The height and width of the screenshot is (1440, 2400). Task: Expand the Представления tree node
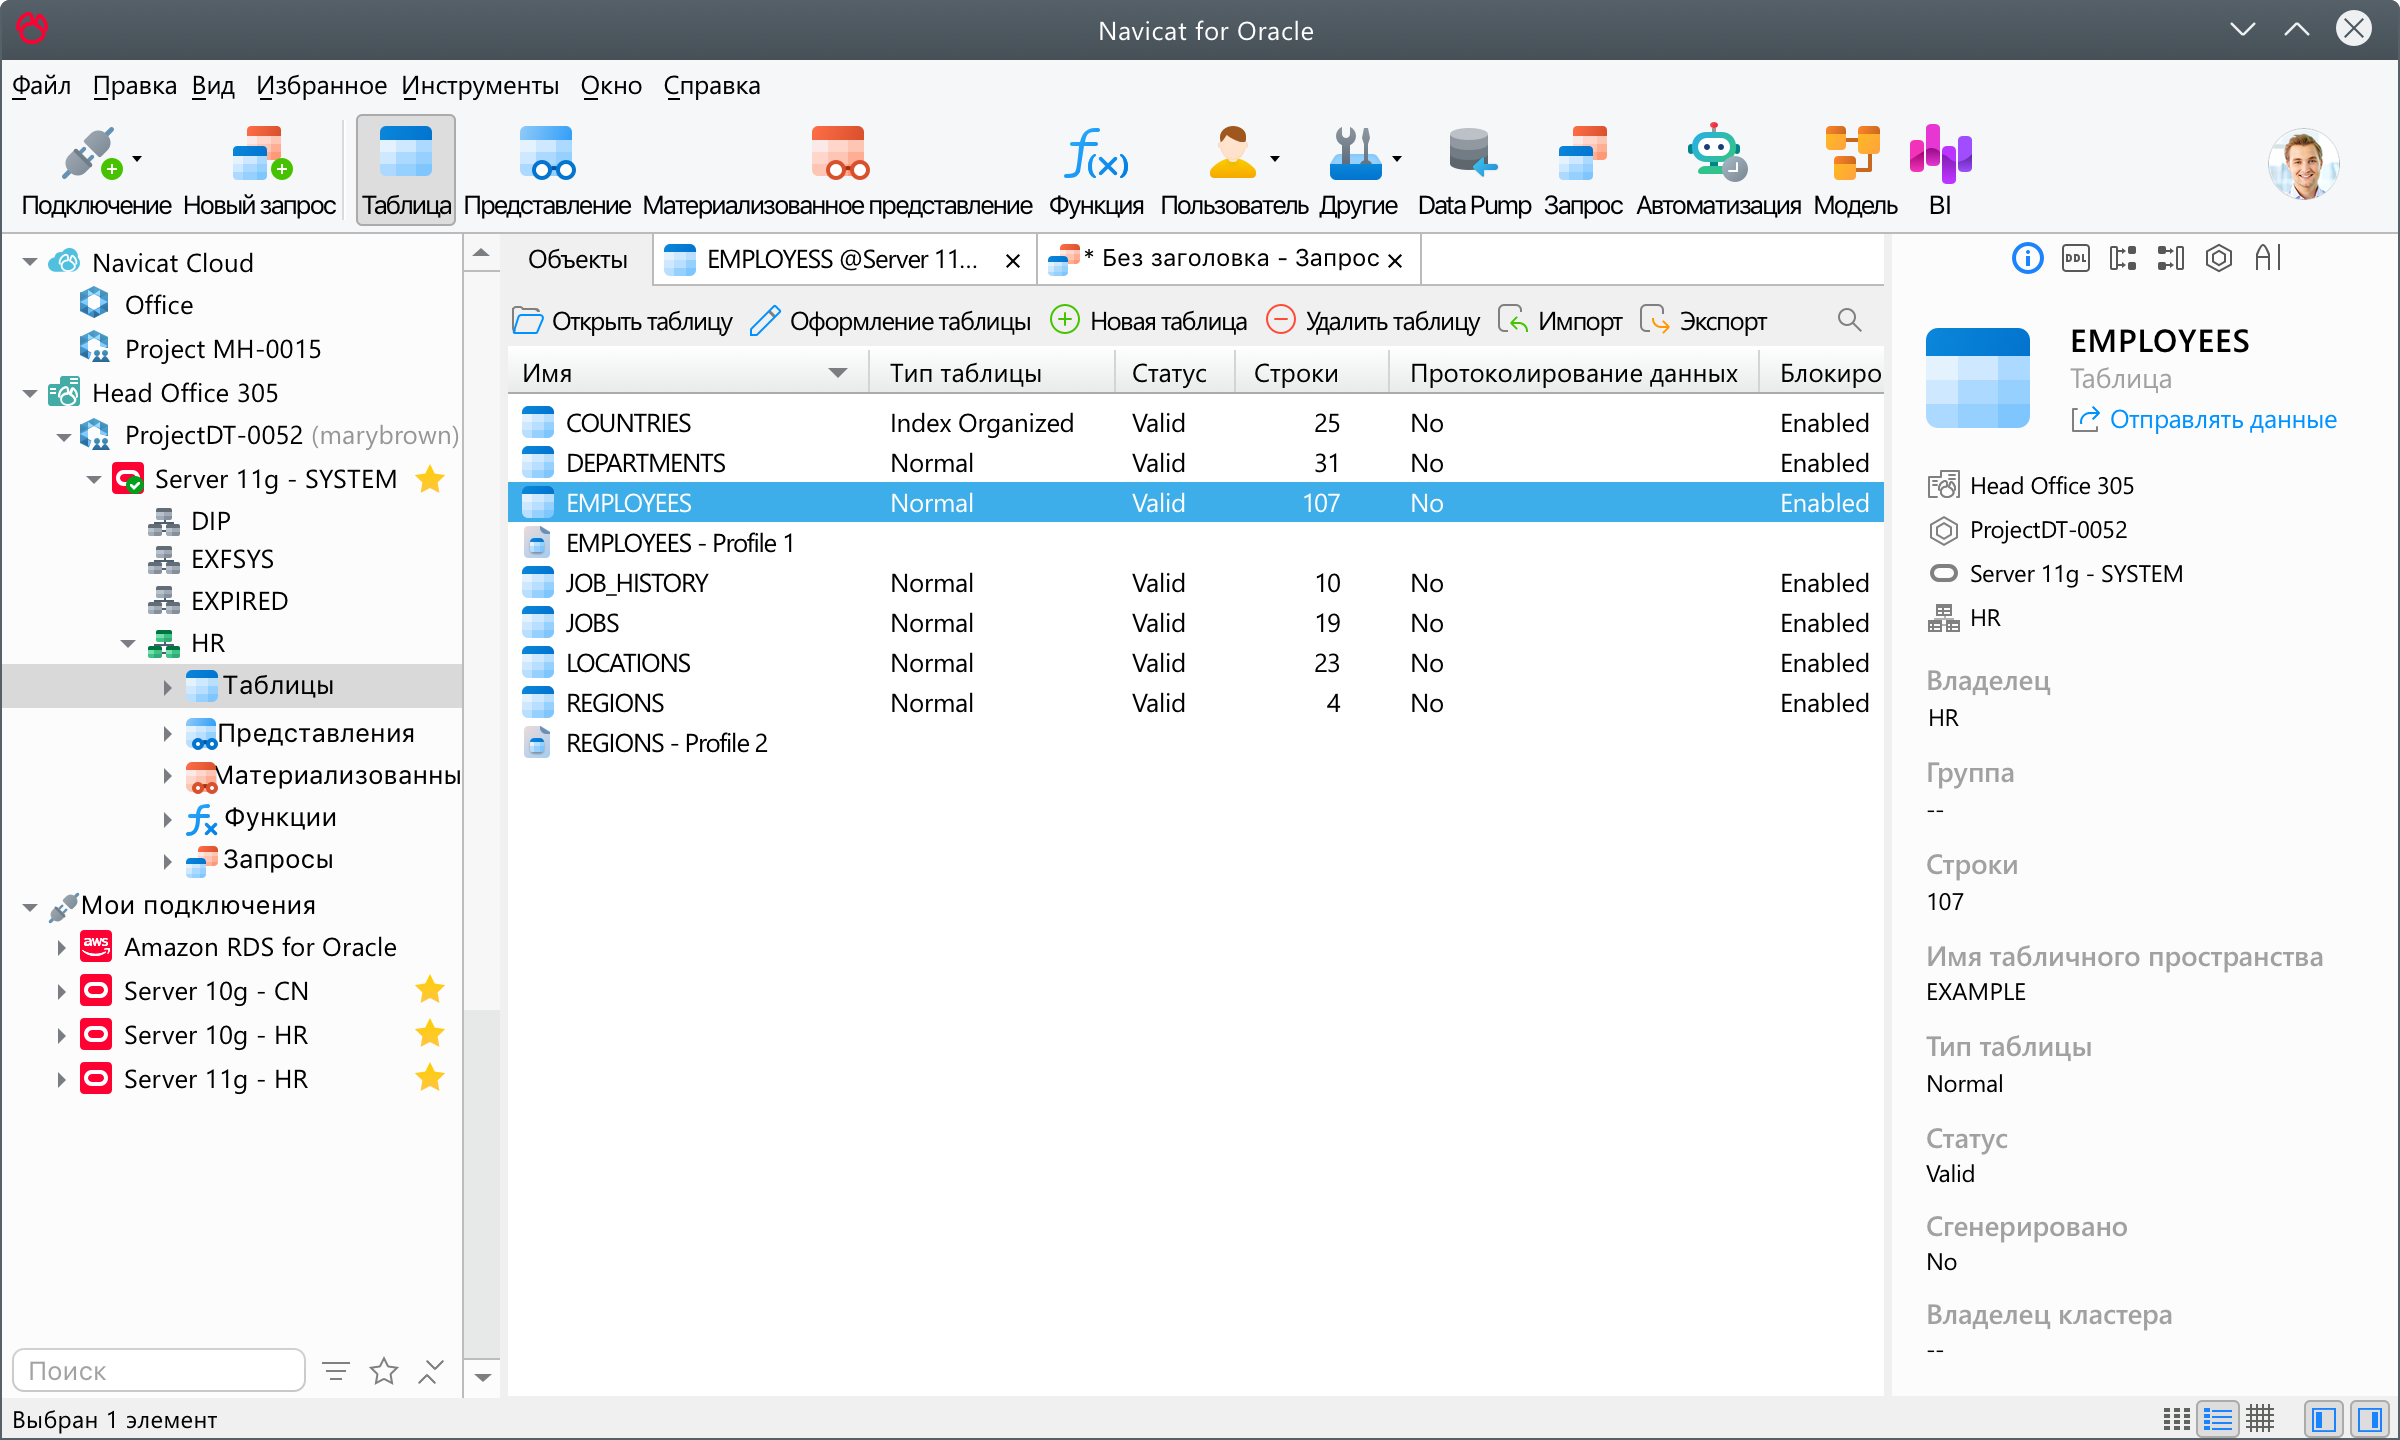[167, 734]
